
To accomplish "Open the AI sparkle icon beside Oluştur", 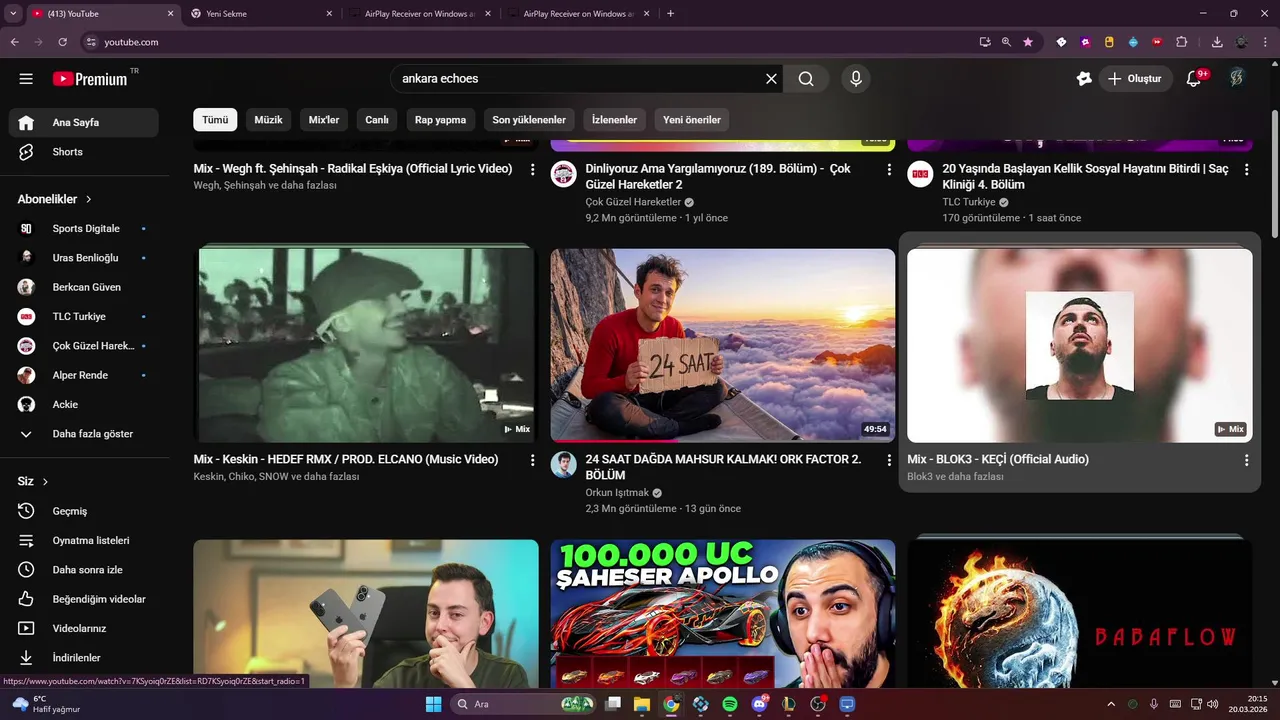I will coord(1084,79).
